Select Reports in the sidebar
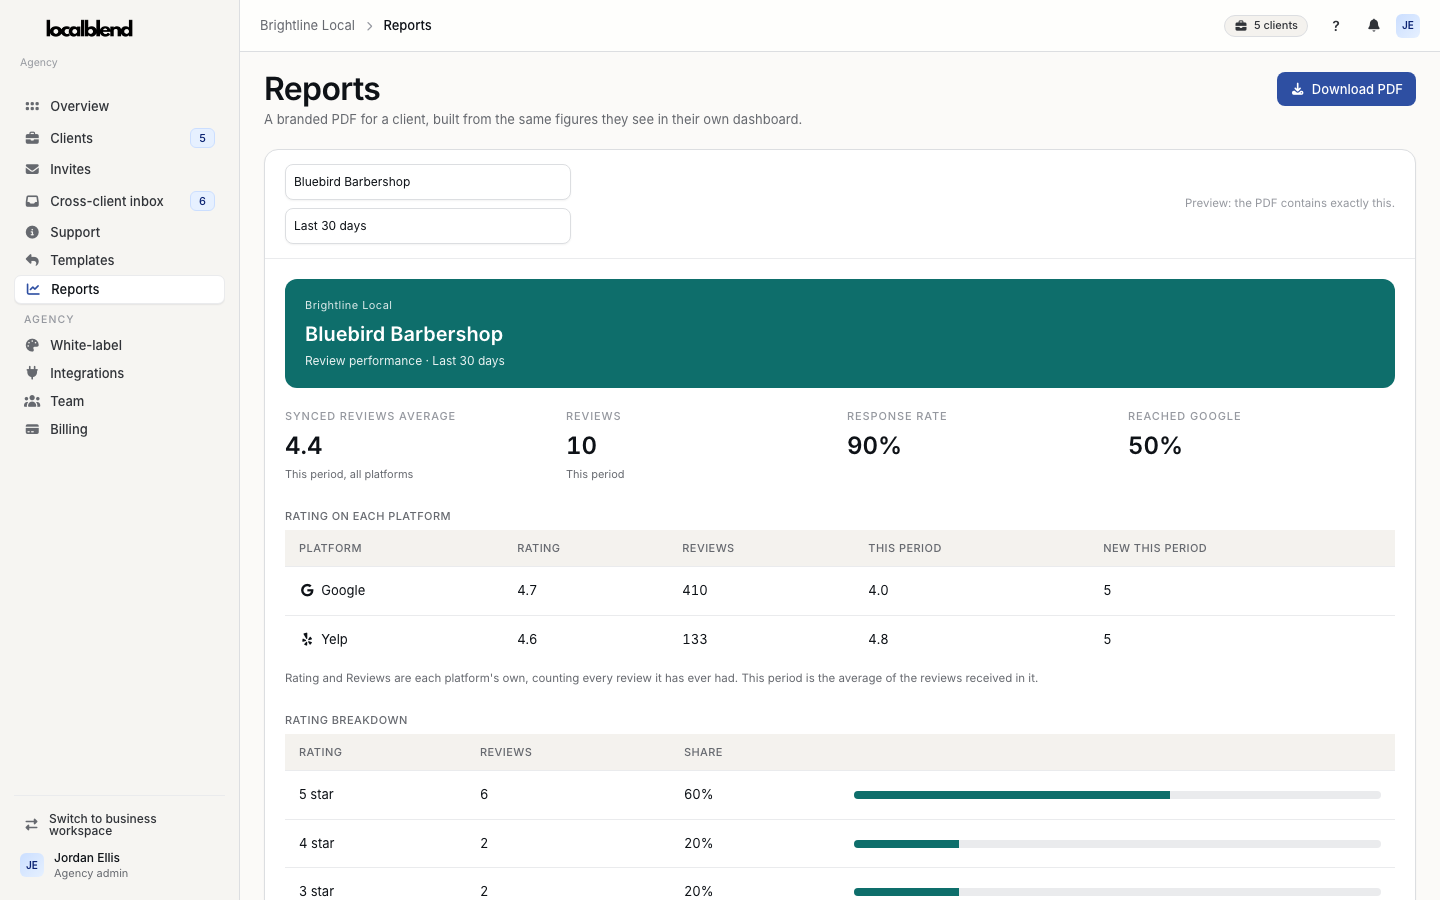Image resolution: width=1440 pixels, height=900 pixels. pos(119,289)
